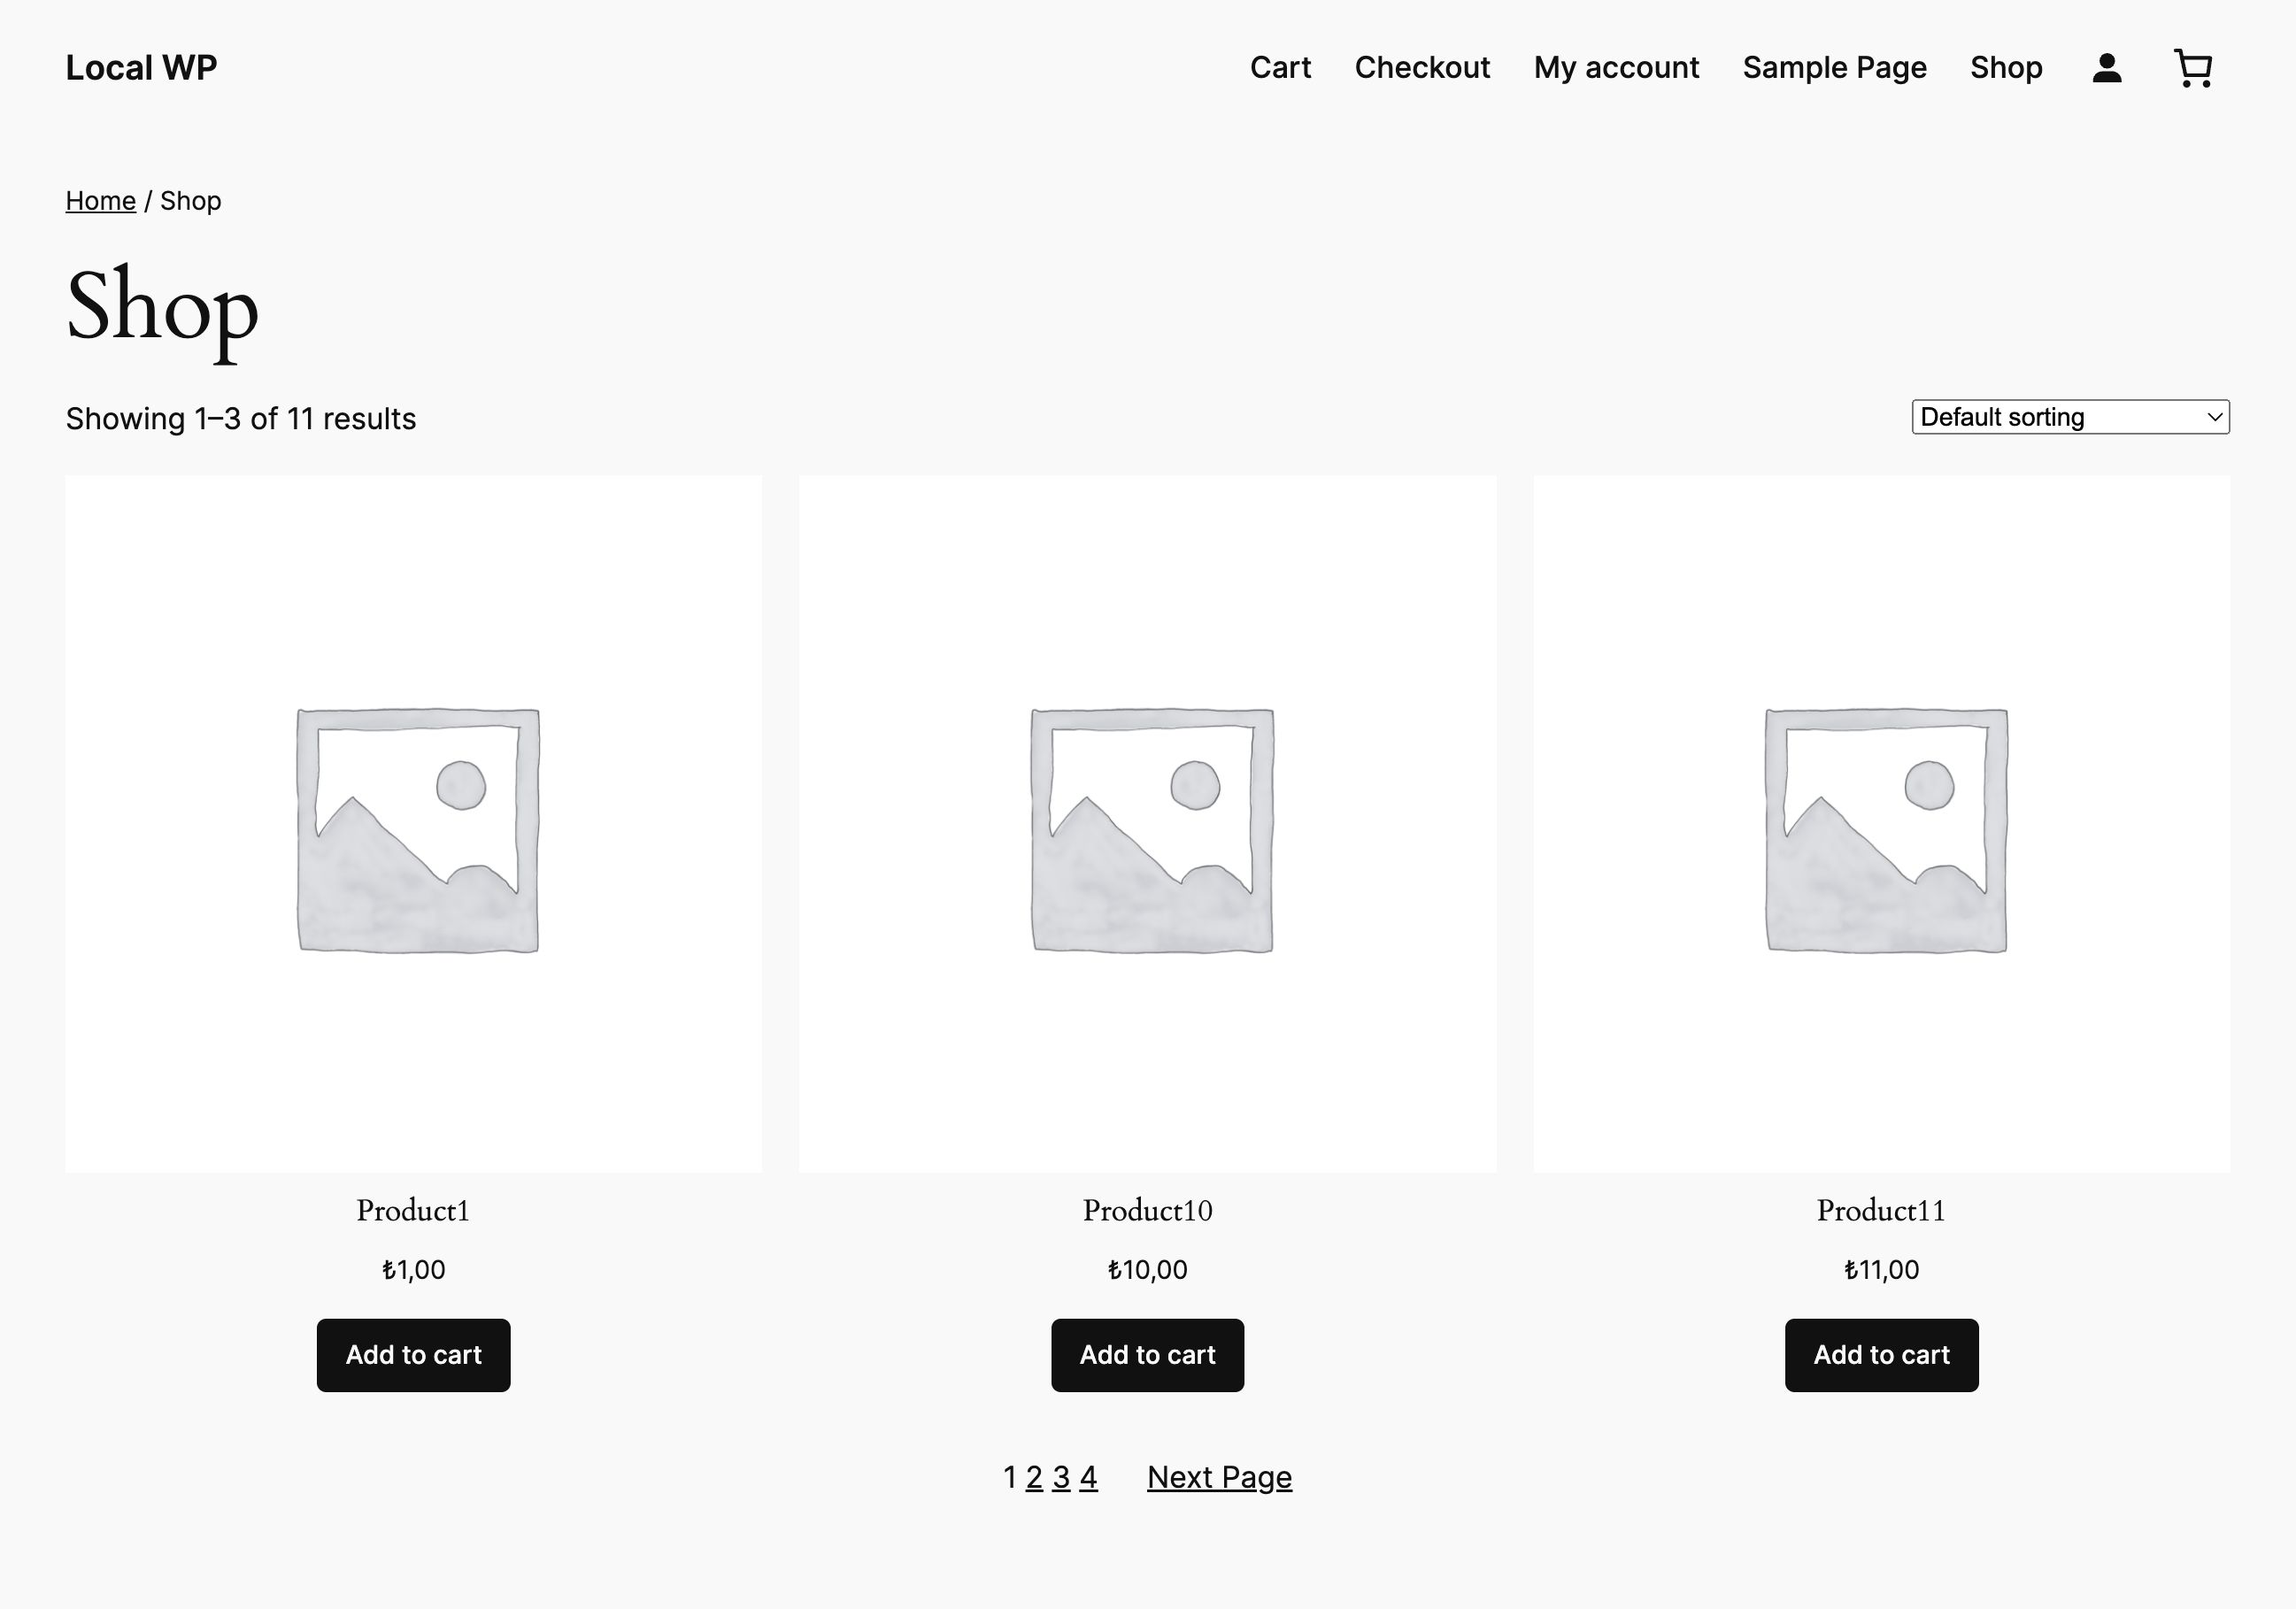Add Product10 to cart
Viewport: 2296px width, 1609px height.
[x=1147, y=1355]
